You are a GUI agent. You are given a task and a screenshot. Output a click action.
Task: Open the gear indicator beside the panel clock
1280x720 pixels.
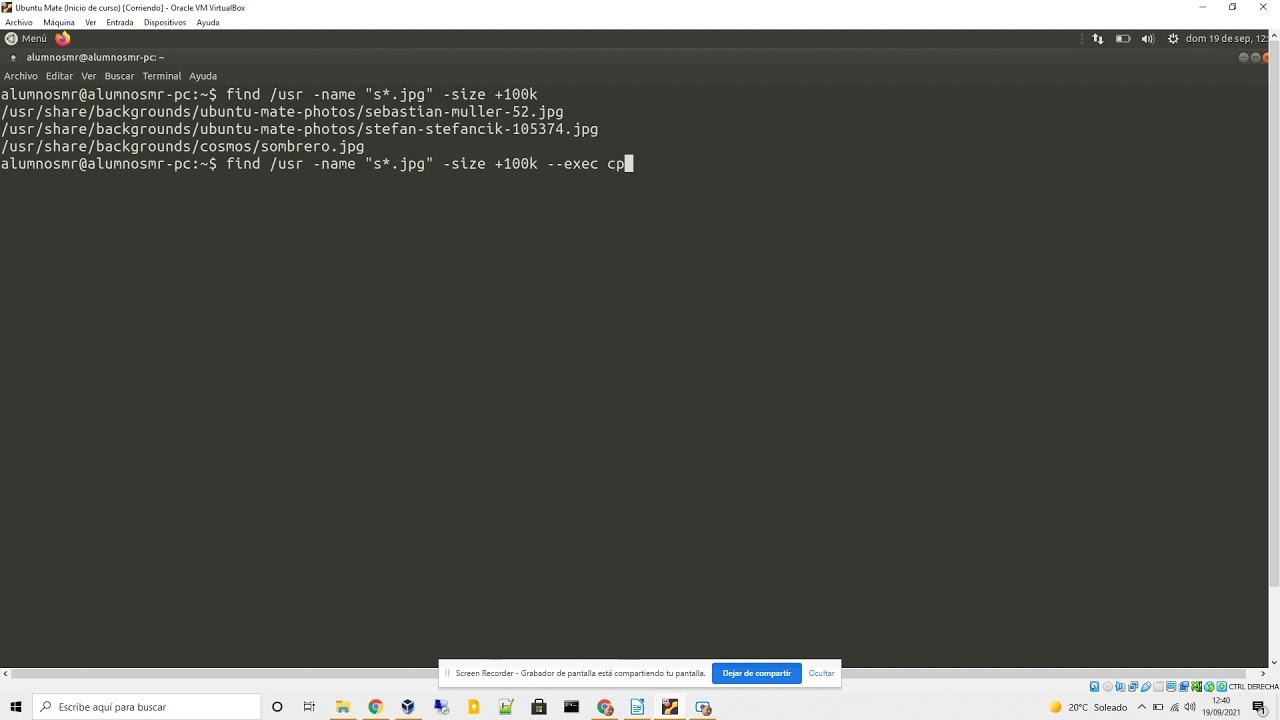pos(1172,38)
